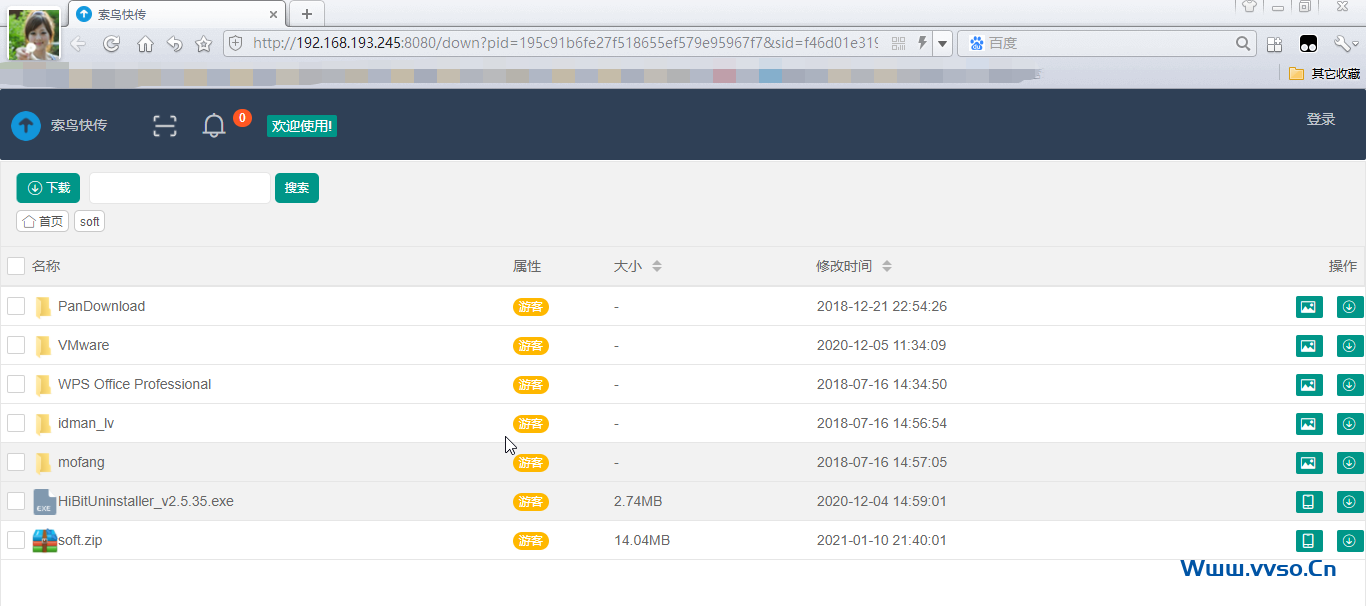The image size is (1366, 606).
Task: Click phone icon for HiBitUninstaller_v2.5.35.exe
Action: (x=1309, y=502)
